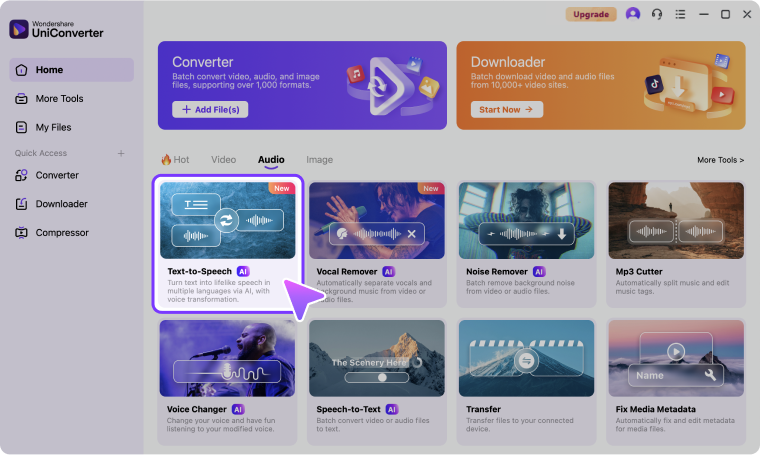Click the UniConverter logo icon

(19, 29)
